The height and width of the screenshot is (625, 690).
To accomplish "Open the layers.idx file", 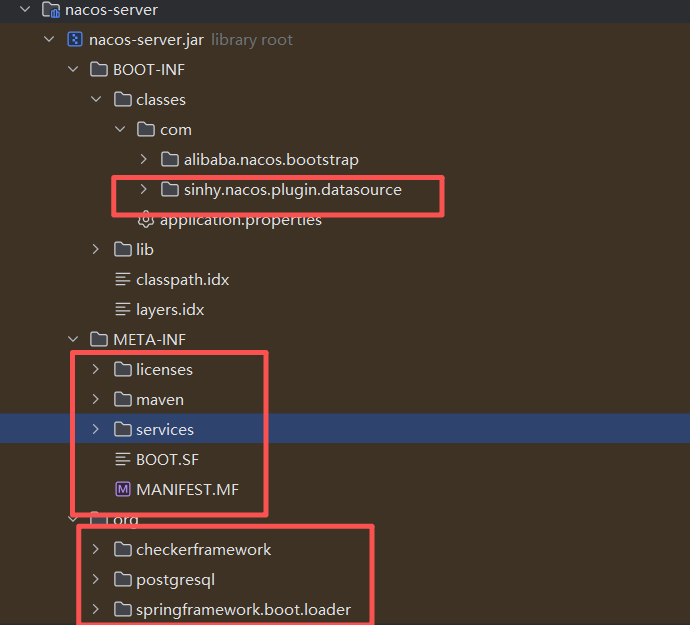I will (170, 310).
